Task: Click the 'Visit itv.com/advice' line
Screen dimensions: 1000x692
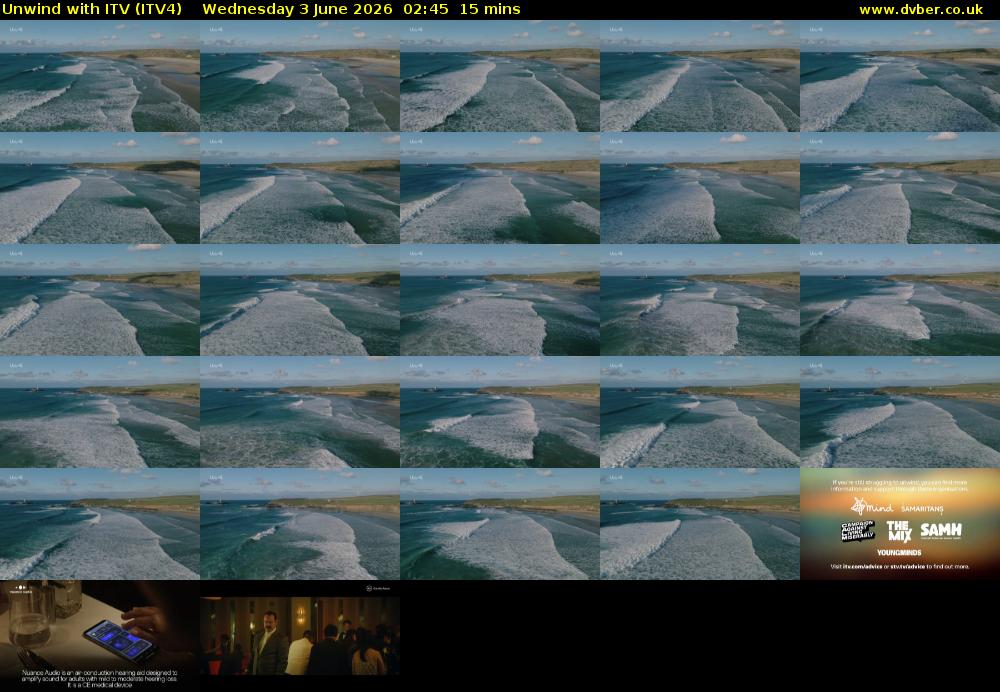Action: pyautogui.click(x=900, y=566)
